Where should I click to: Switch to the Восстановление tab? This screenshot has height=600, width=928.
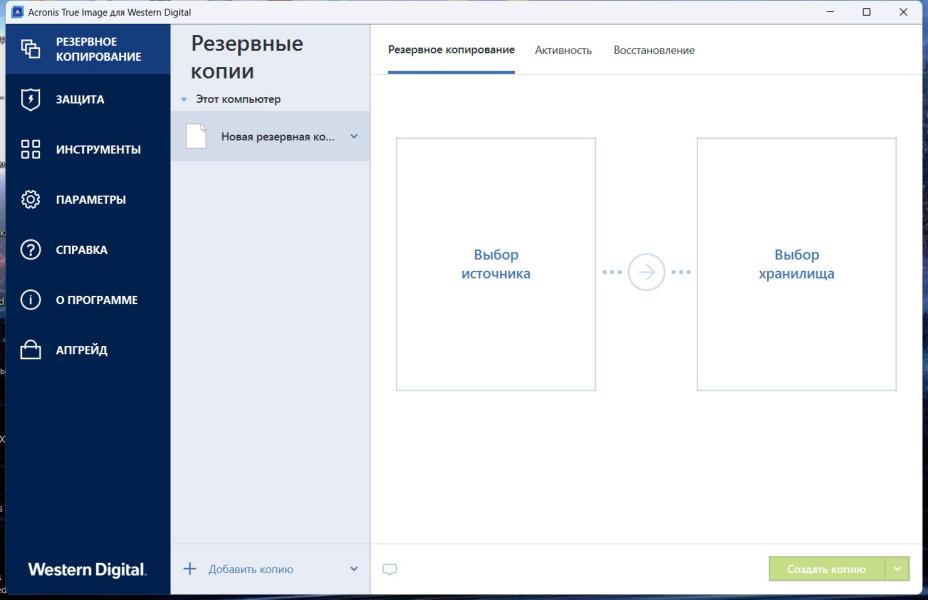click(x=654, y=50)
